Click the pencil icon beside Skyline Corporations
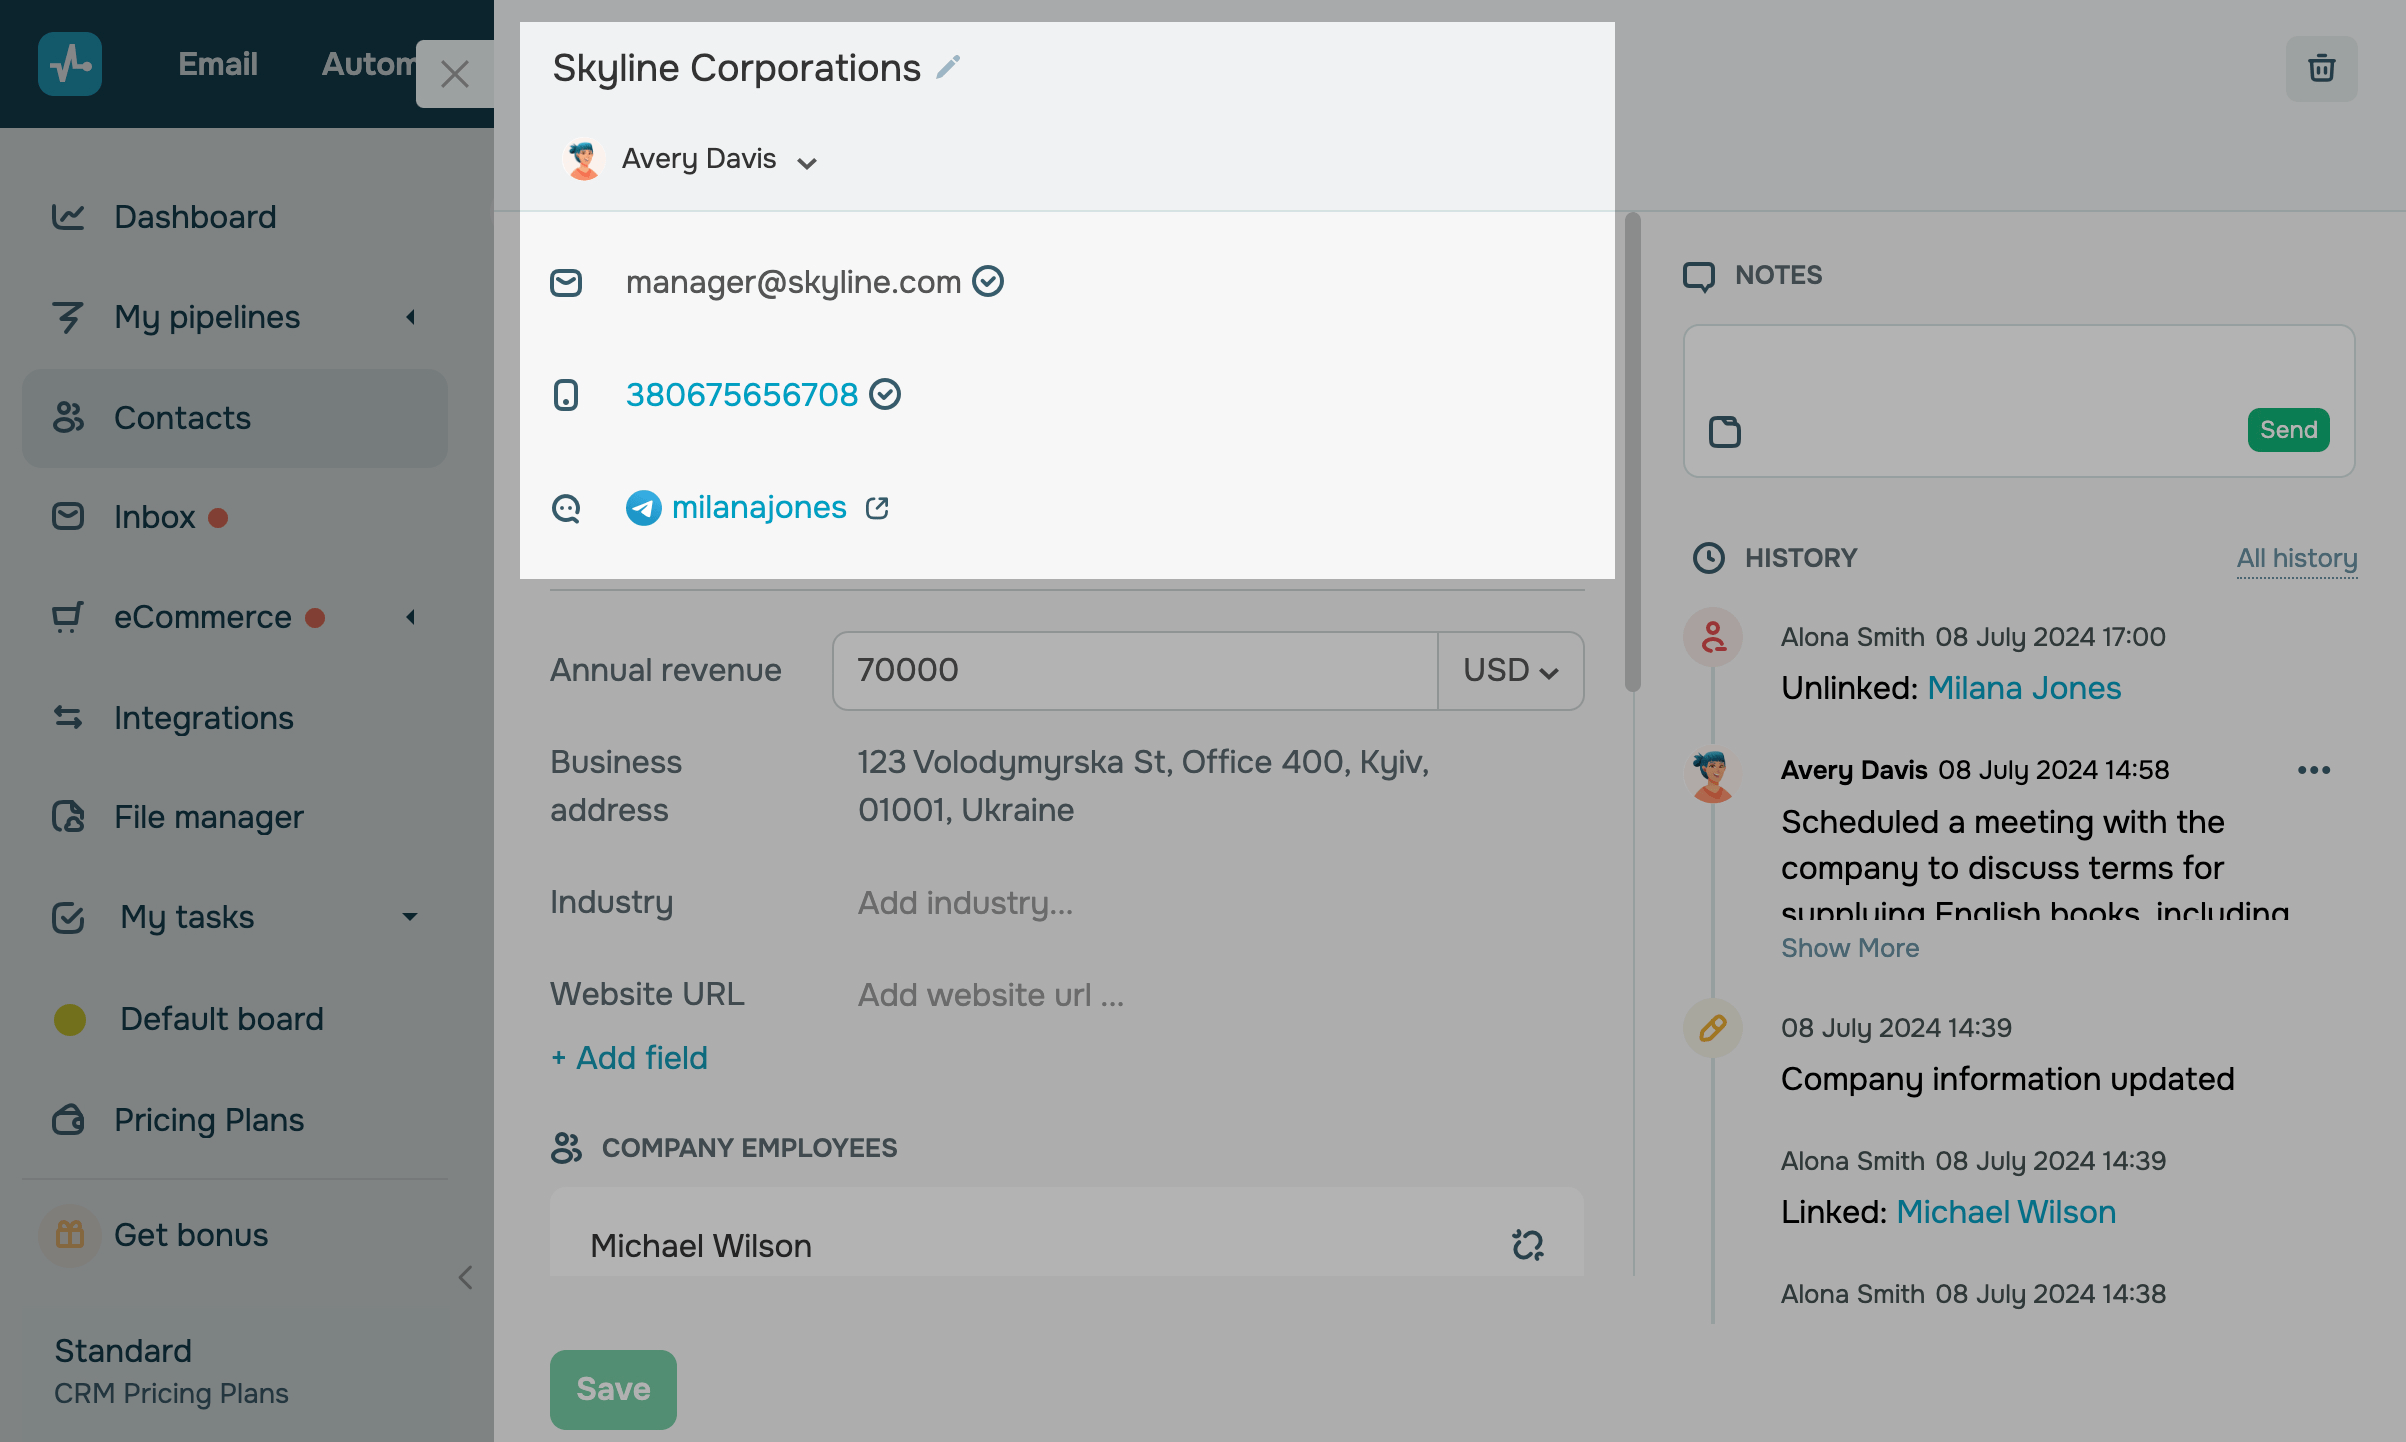This screenshot has width=2406, height=1442. coord(948,68)
